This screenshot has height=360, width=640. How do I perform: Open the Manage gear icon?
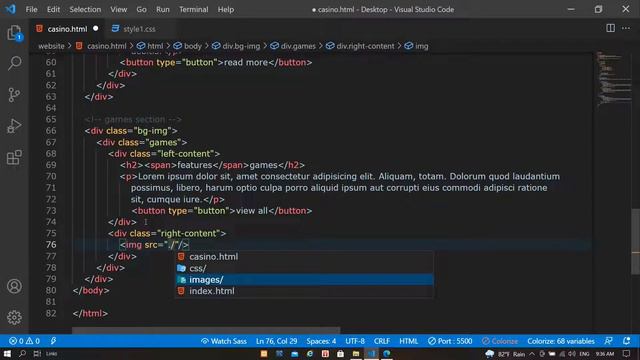(x=14, y=317)
